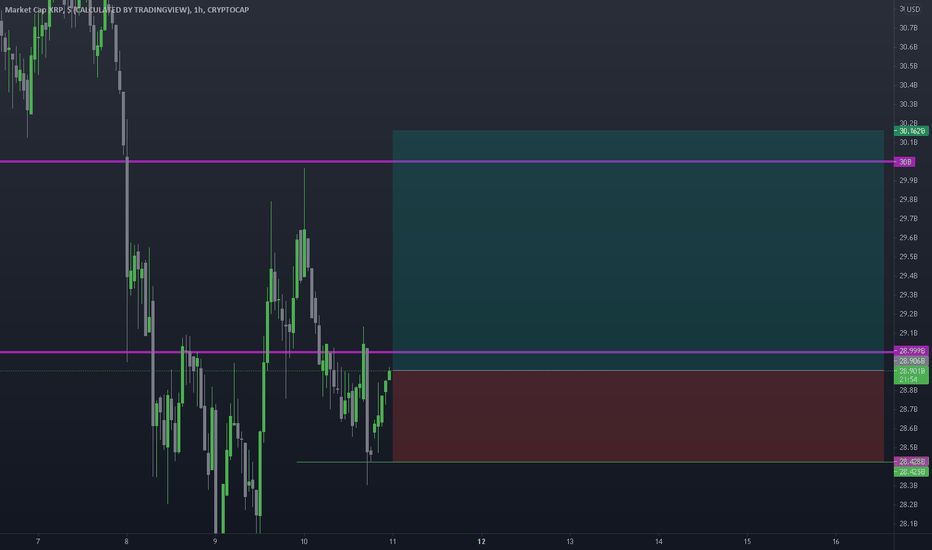Click the 29.5B price scale label
Screen dimensions: 932x550
click(908, 256)
